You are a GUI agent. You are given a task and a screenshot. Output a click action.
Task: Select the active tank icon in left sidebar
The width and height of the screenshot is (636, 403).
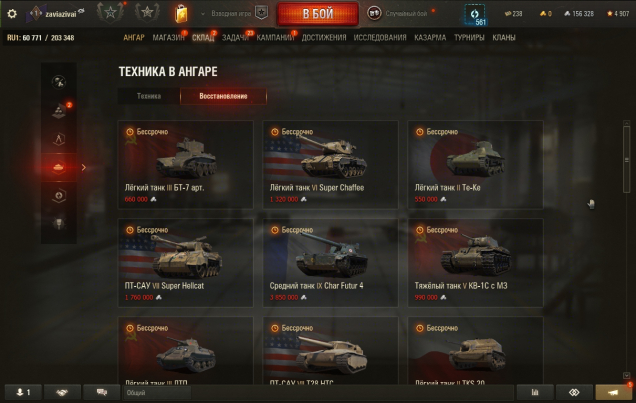click(59, 167)
